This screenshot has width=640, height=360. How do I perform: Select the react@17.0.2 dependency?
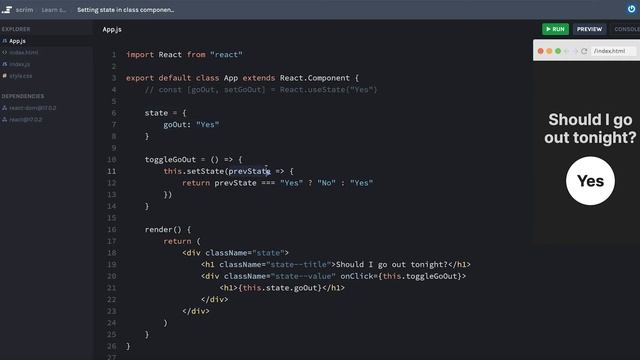click(26, 120)
